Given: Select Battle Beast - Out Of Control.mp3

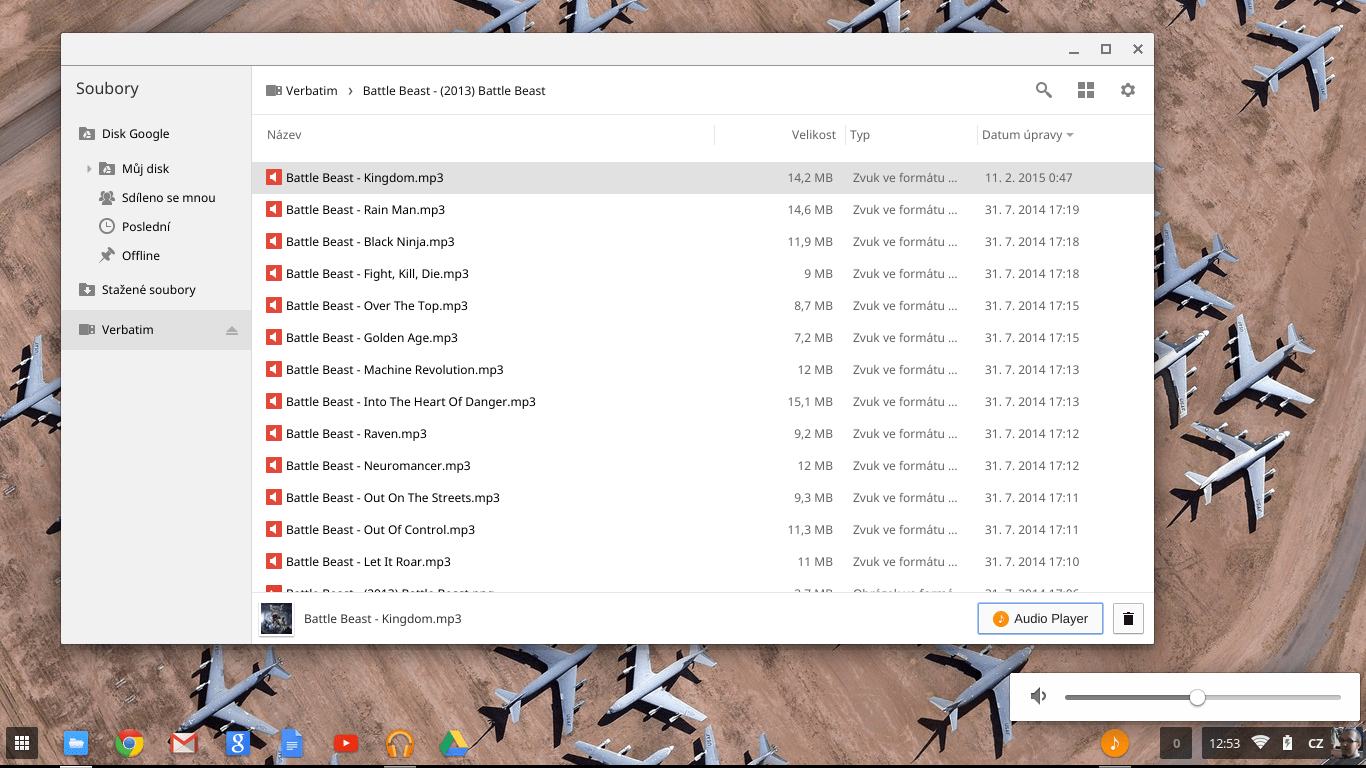Looking at the screenshot, I should tap(702, 530).
